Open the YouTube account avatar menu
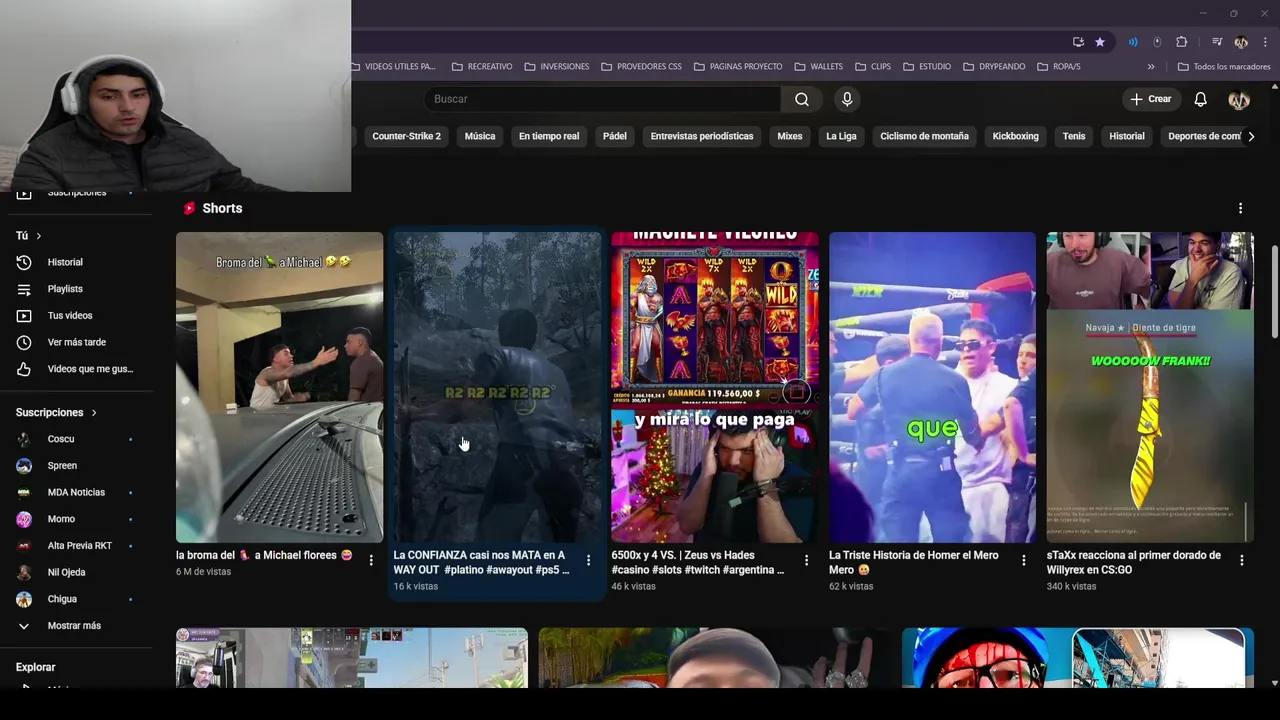 point(1239,100)
